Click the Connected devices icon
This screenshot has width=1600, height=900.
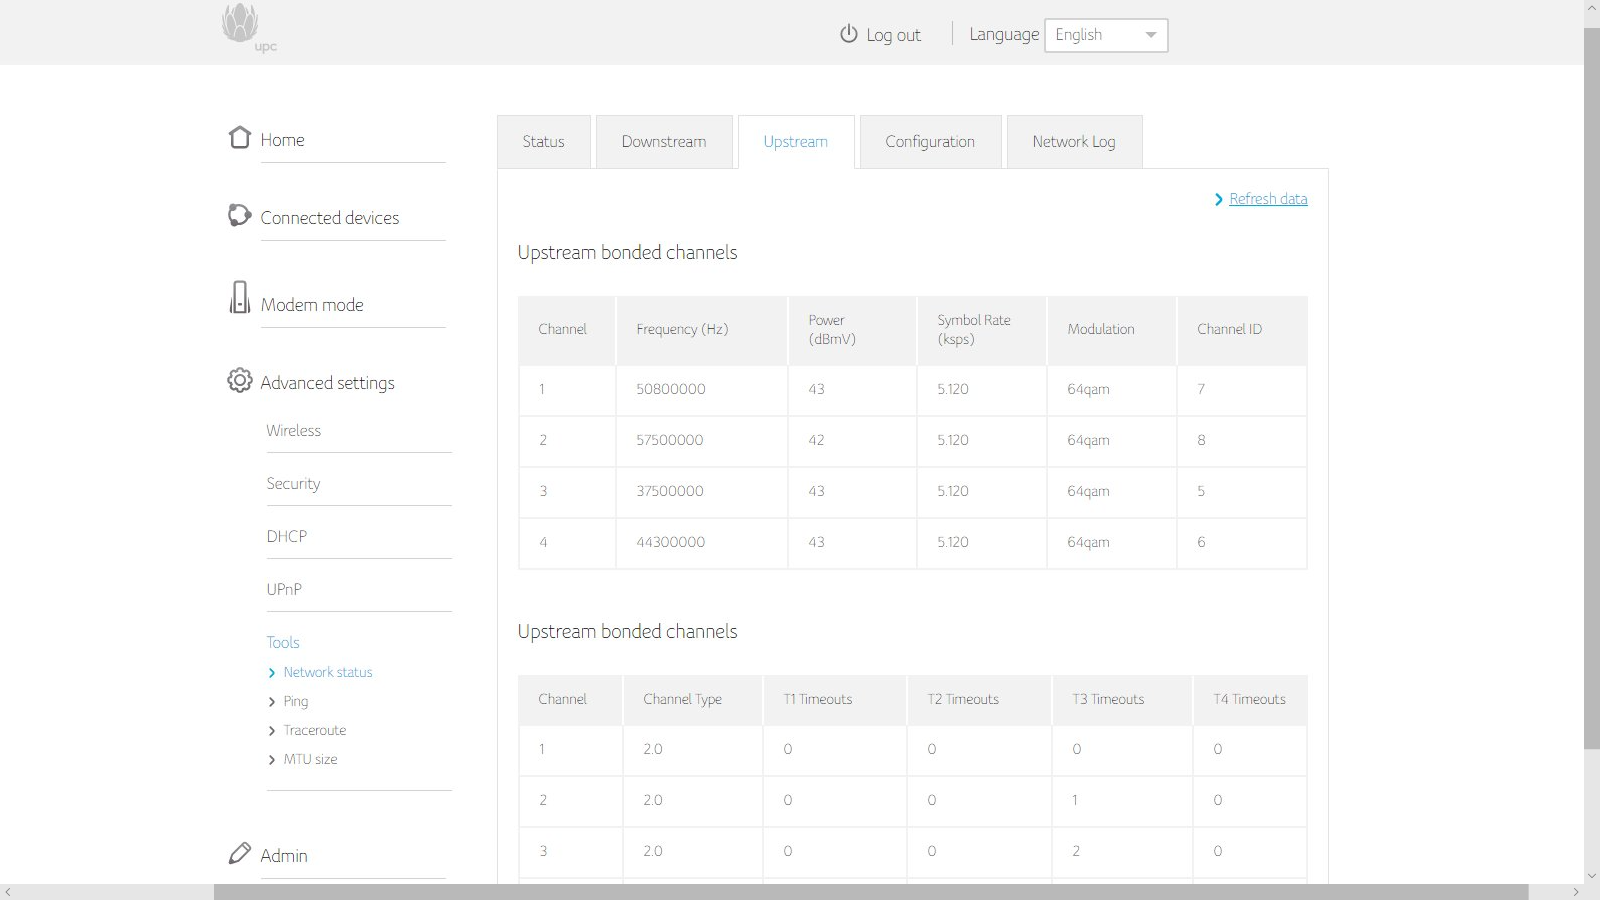240,215
